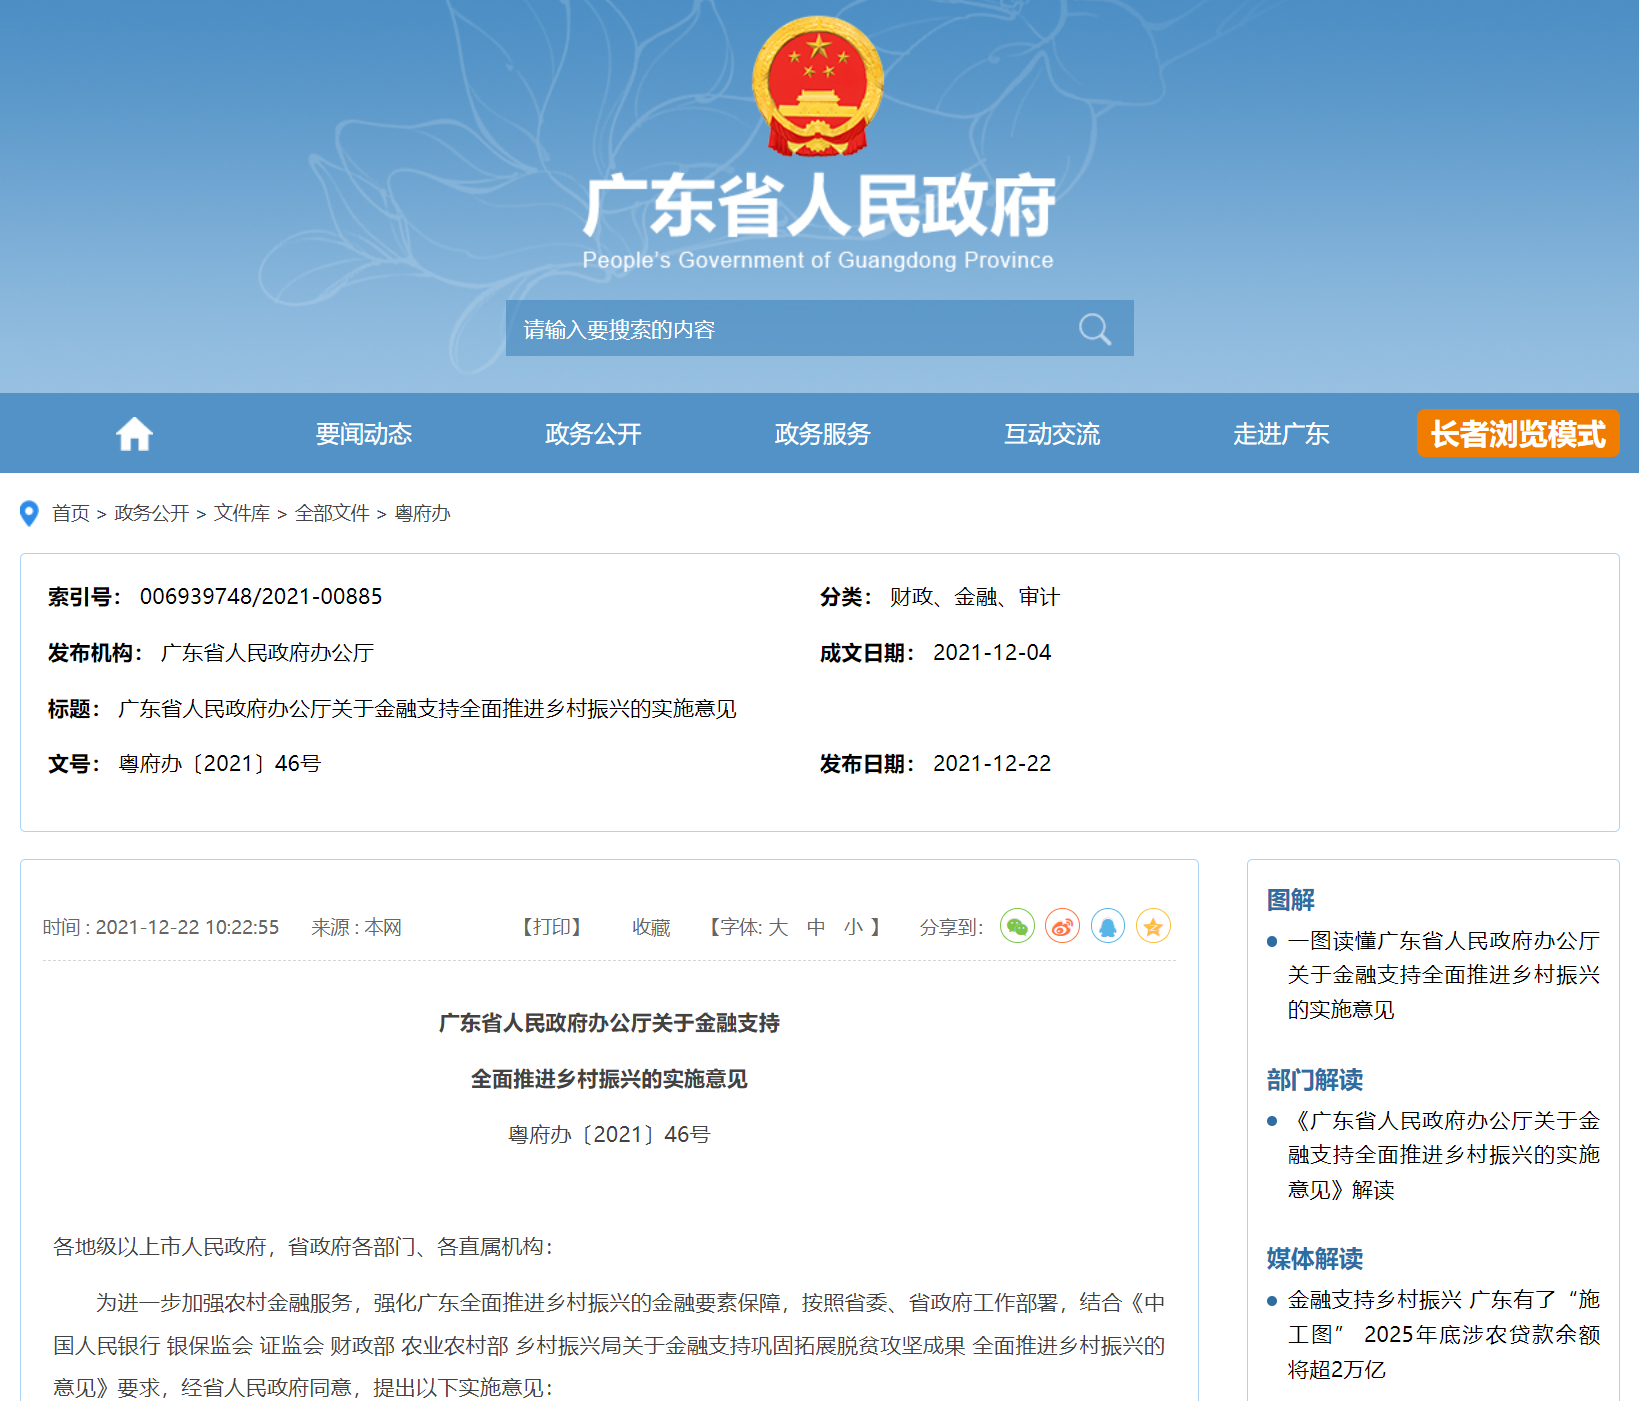This screenshot has width=1639, height=1401.
Task: Set font size to 小 (small)
Action: (x=853, y=928)
